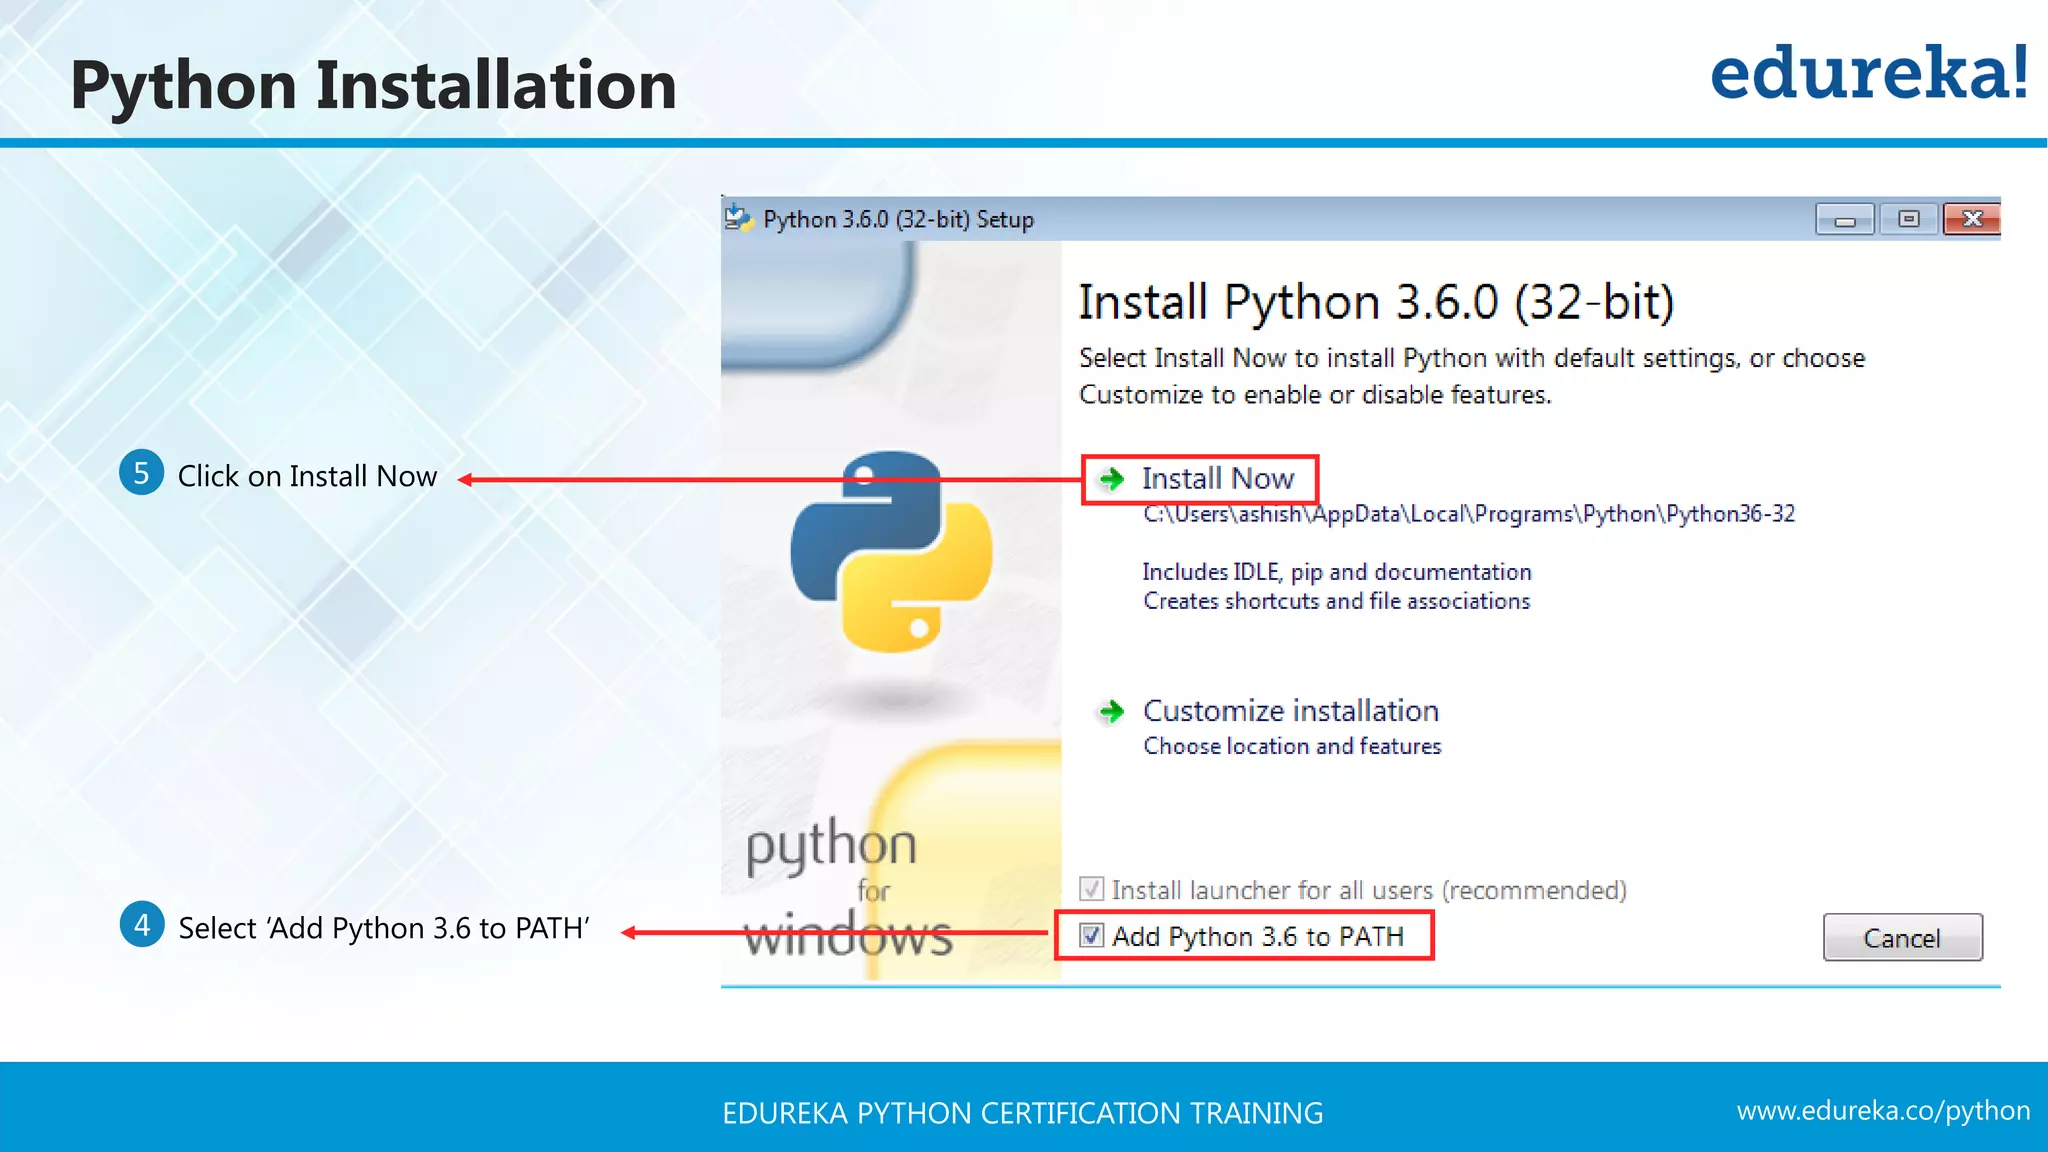Click the install path C:\Users\ashish\AppData text
Viewport: 2048px width, 1152px height.
point(1469,514)
